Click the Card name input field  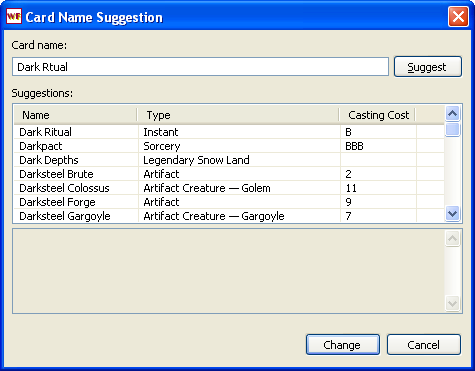200,67
